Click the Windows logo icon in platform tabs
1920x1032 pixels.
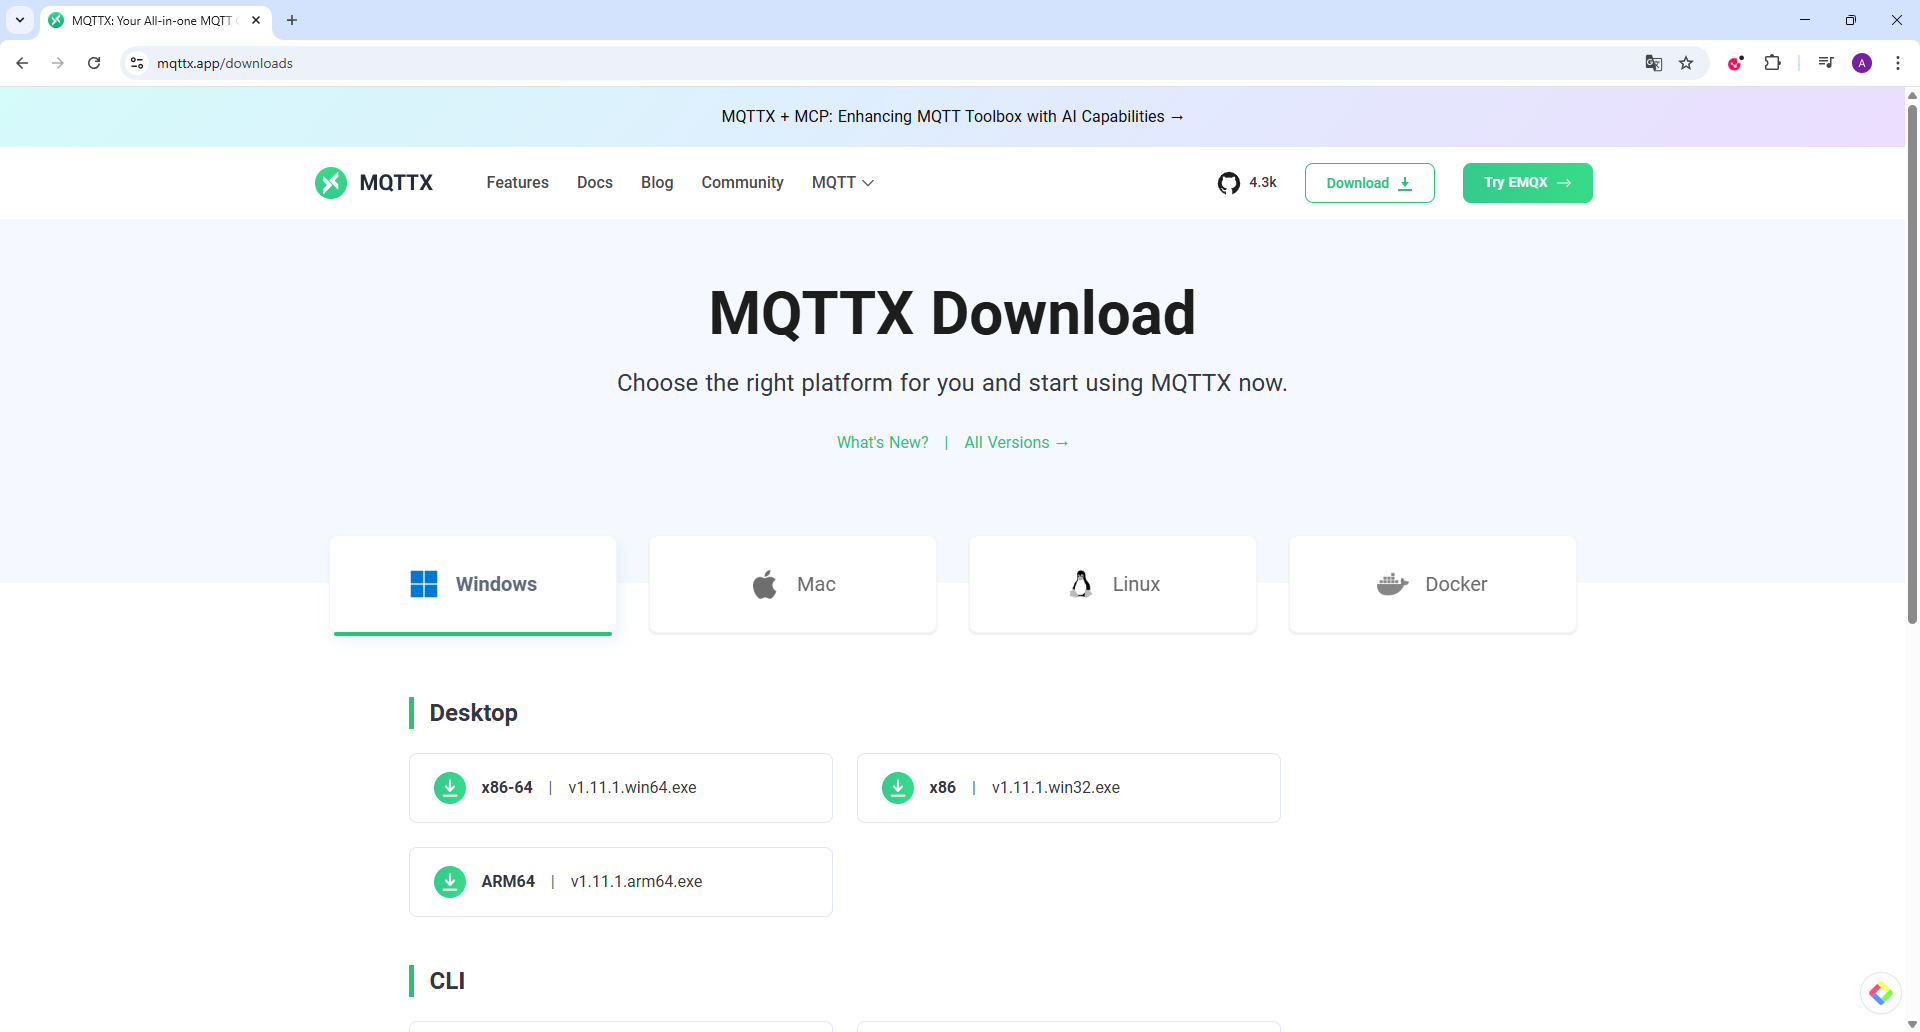click(424, 584)
